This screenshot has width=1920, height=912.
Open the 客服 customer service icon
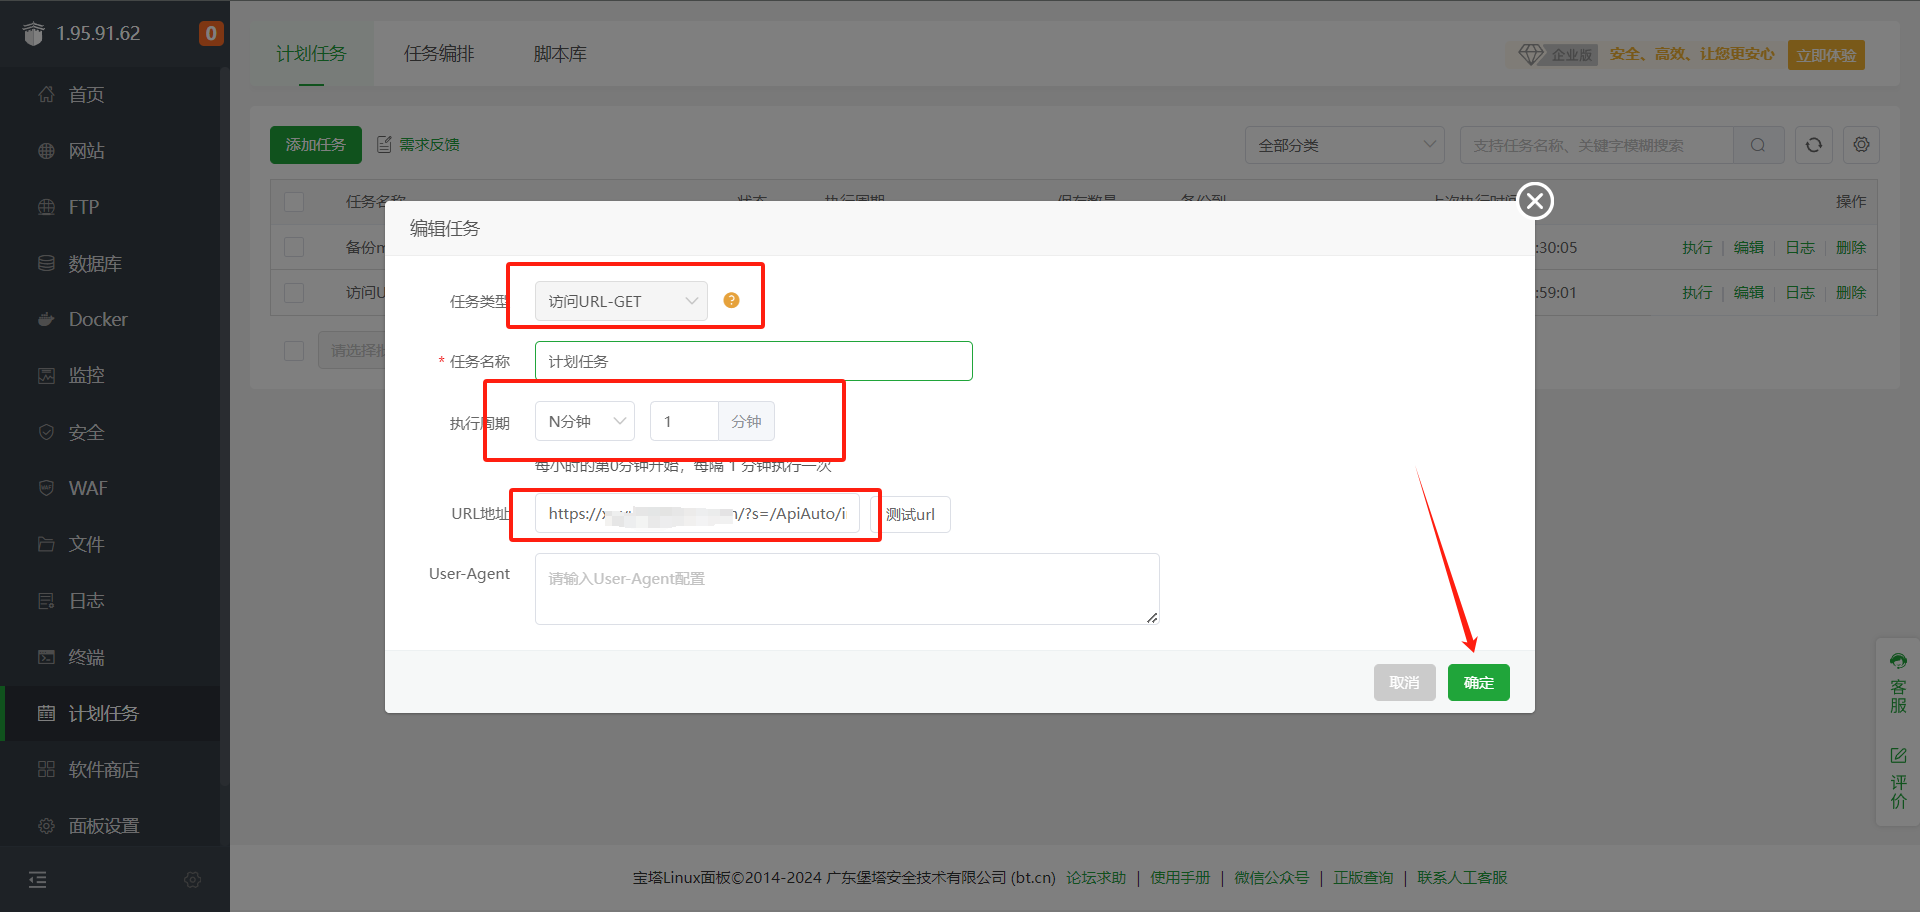[x=1897, y=661]
